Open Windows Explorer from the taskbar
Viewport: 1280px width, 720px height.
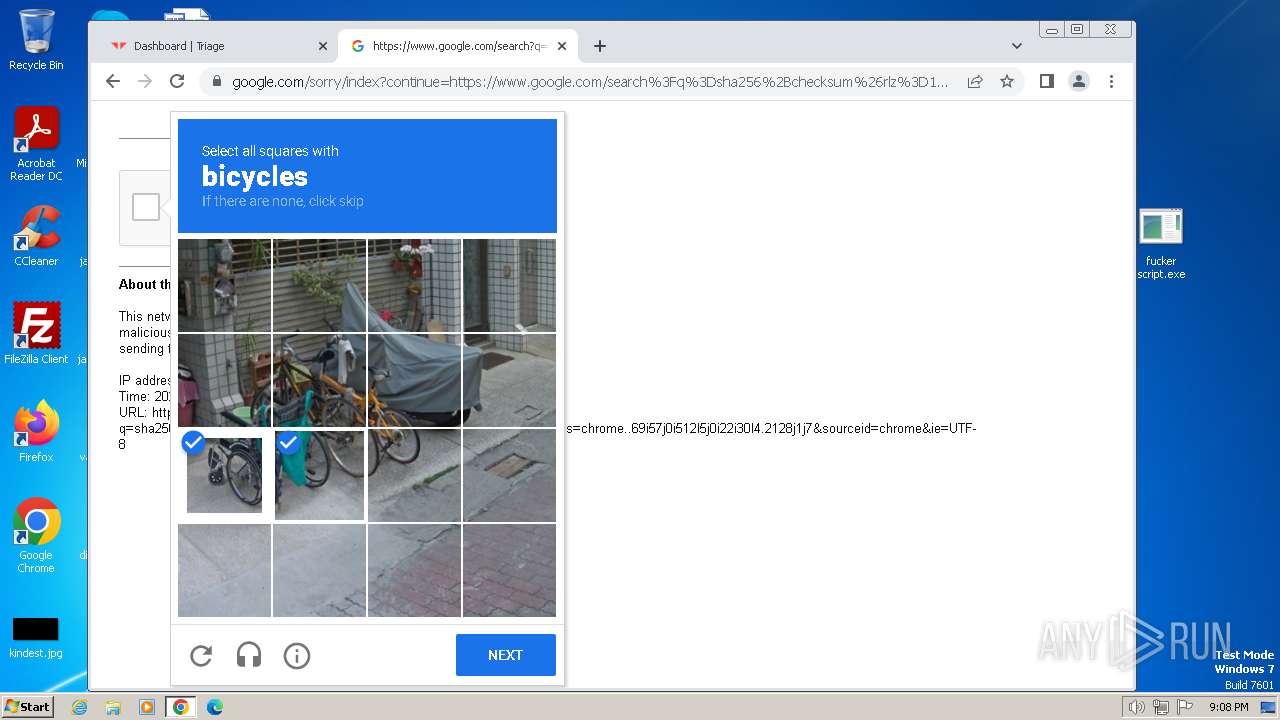click(113, 707)
